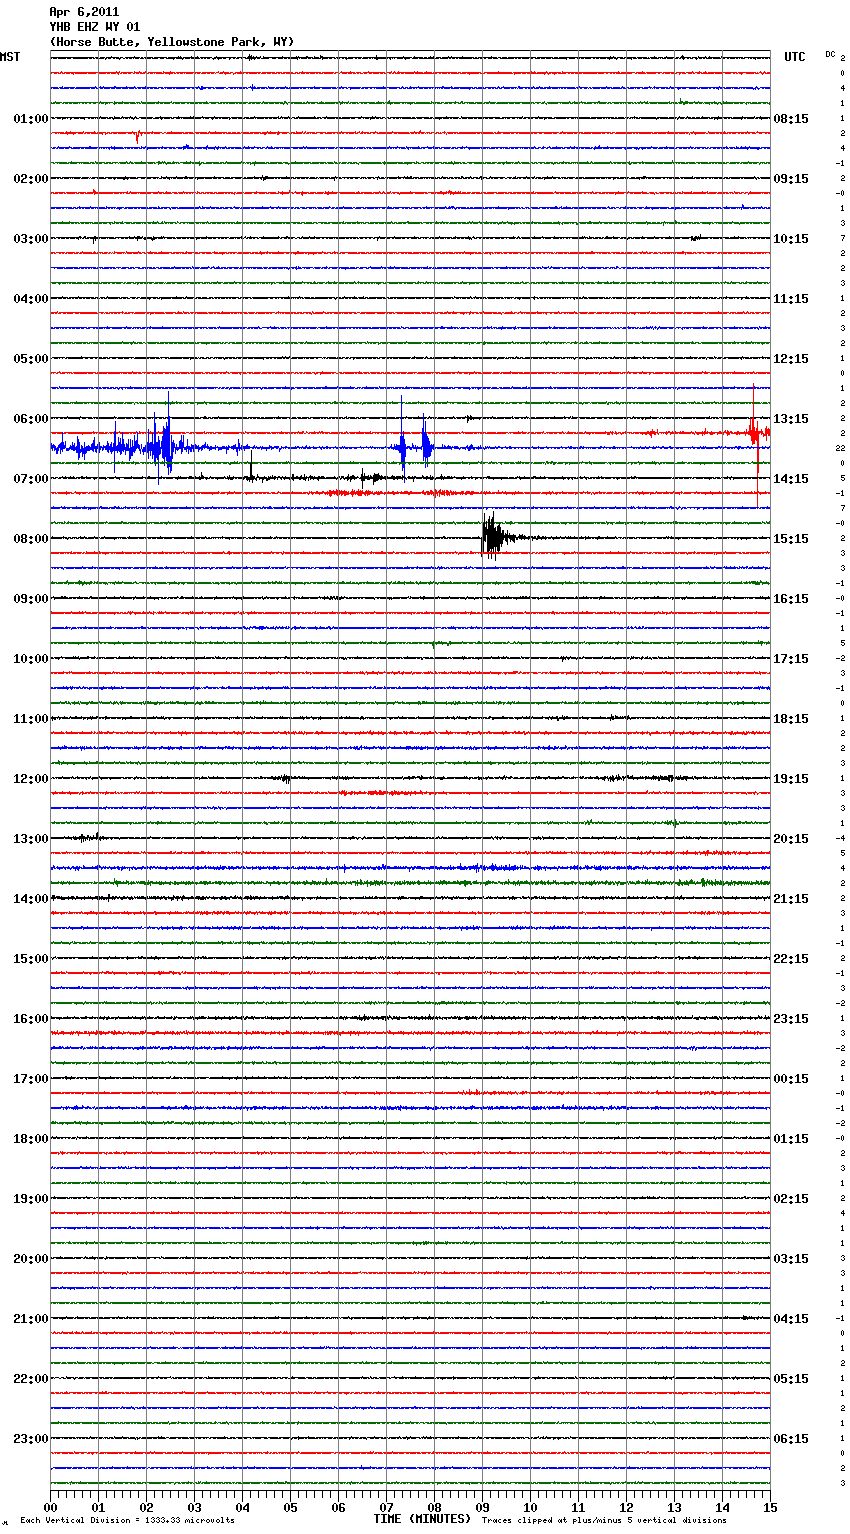Image resolution: width=850 pixels, height=1534 pixels.
Task: Select the 14:00 MST time label
Action: click(31, 899)
